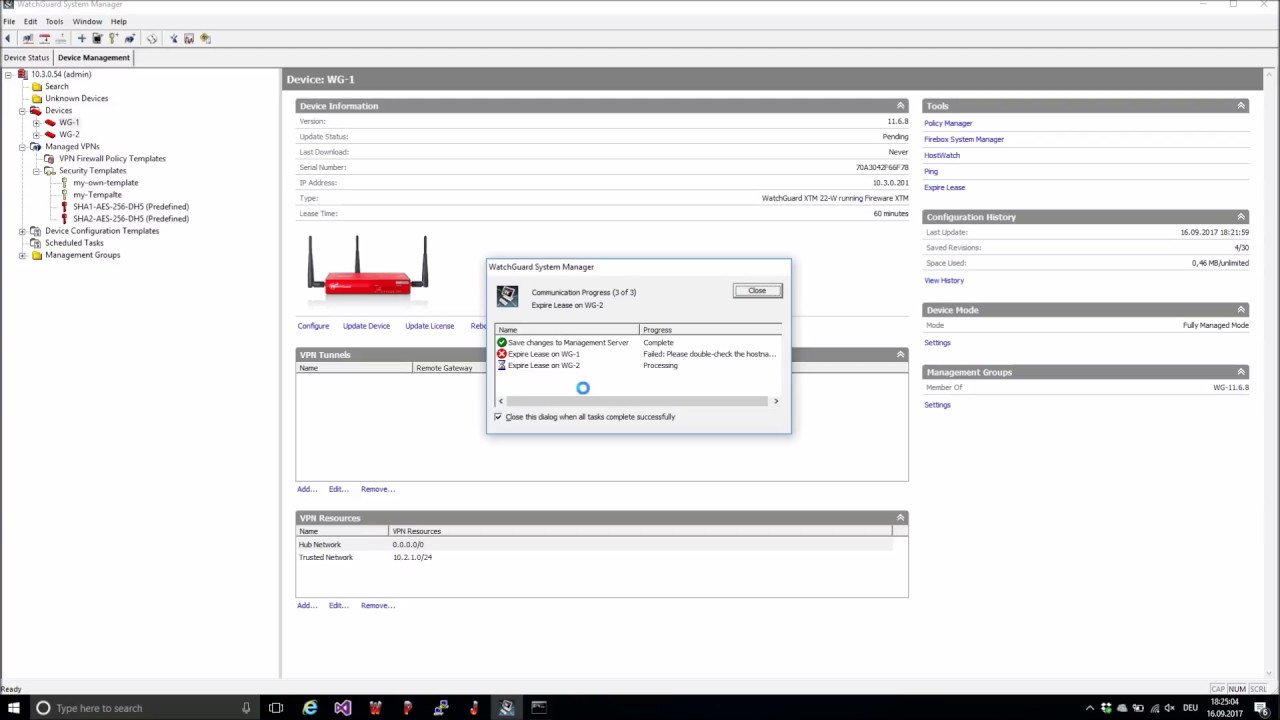Click the Name column header in dialog
Viewport: 1280px width, 720px height.
(567, 330)
